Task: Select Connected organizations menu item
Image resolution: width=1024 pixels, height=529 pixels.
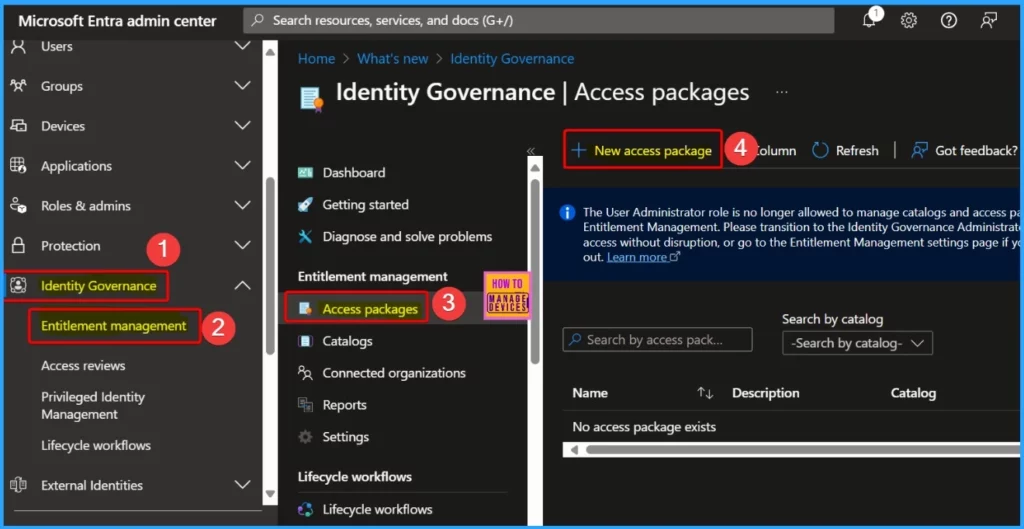Action: click(394, 373)
